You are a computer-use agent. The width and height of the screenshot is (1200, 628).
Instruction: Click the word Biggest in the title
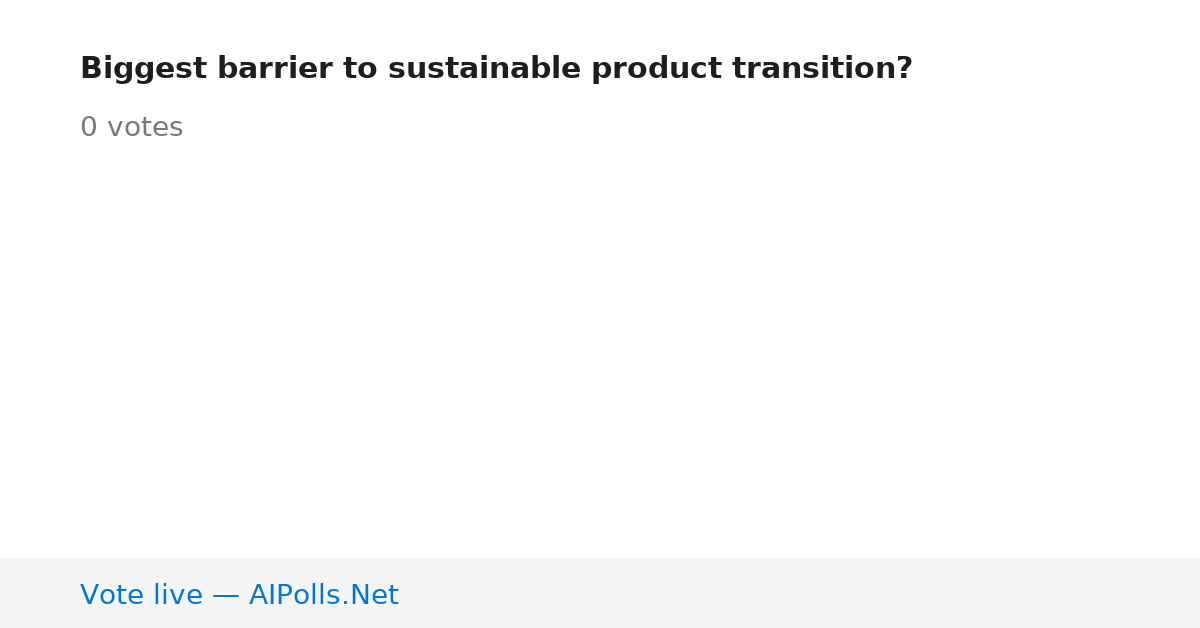point(143,69)
